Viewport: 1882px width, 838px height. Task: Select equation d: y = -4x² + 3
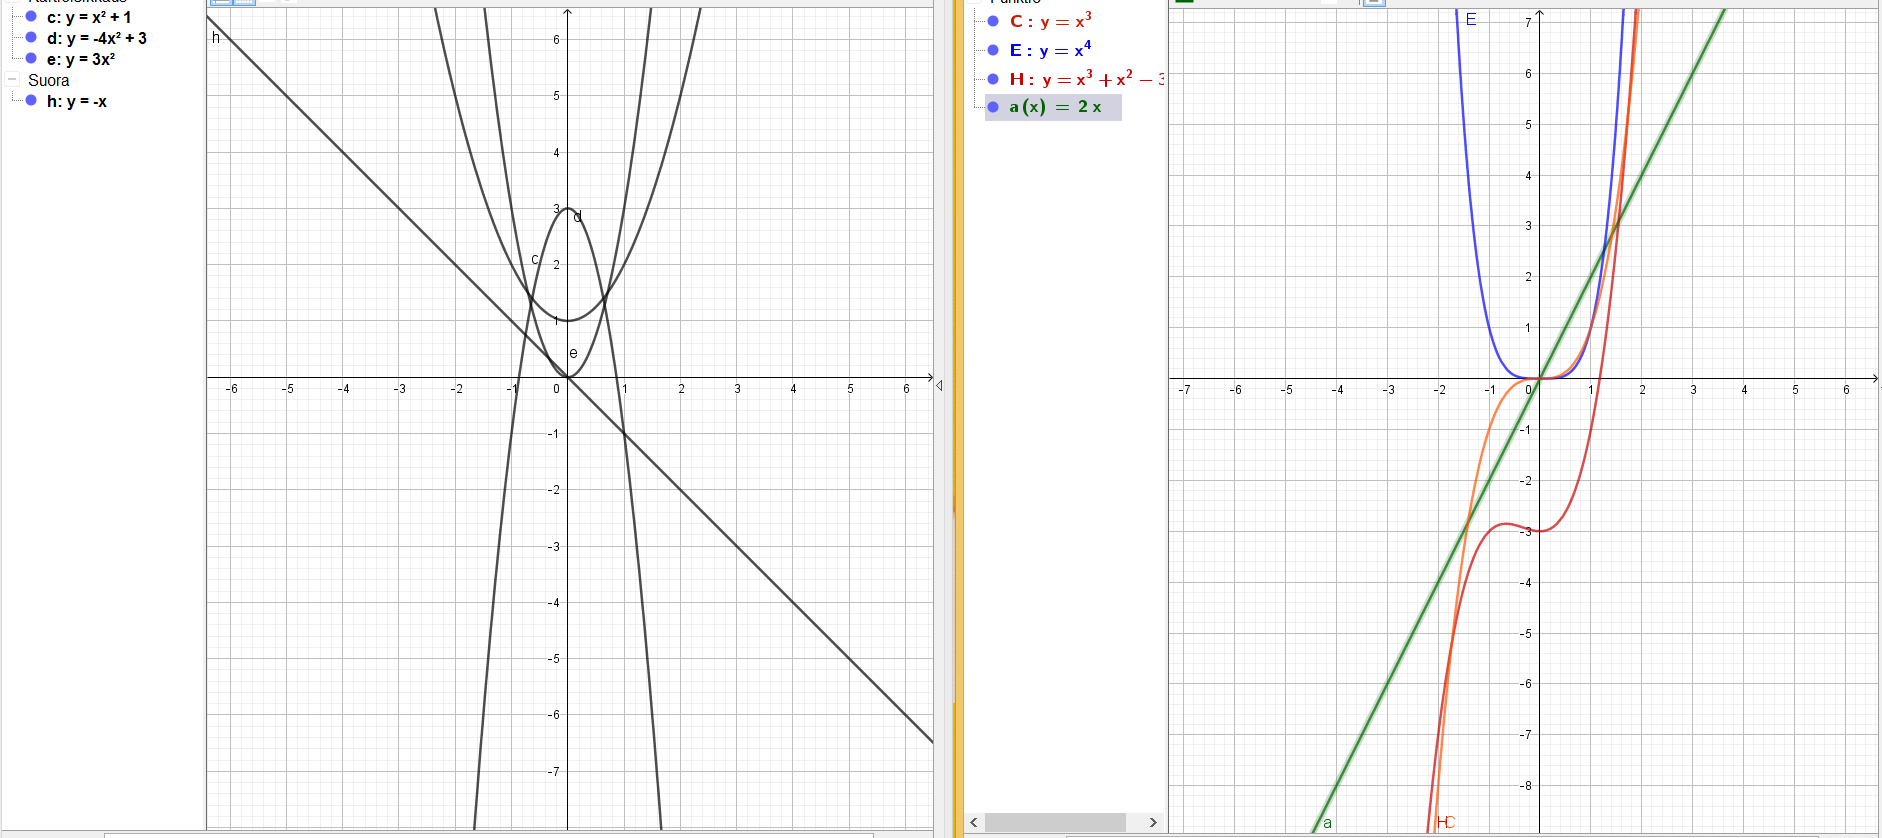[97, 38]
